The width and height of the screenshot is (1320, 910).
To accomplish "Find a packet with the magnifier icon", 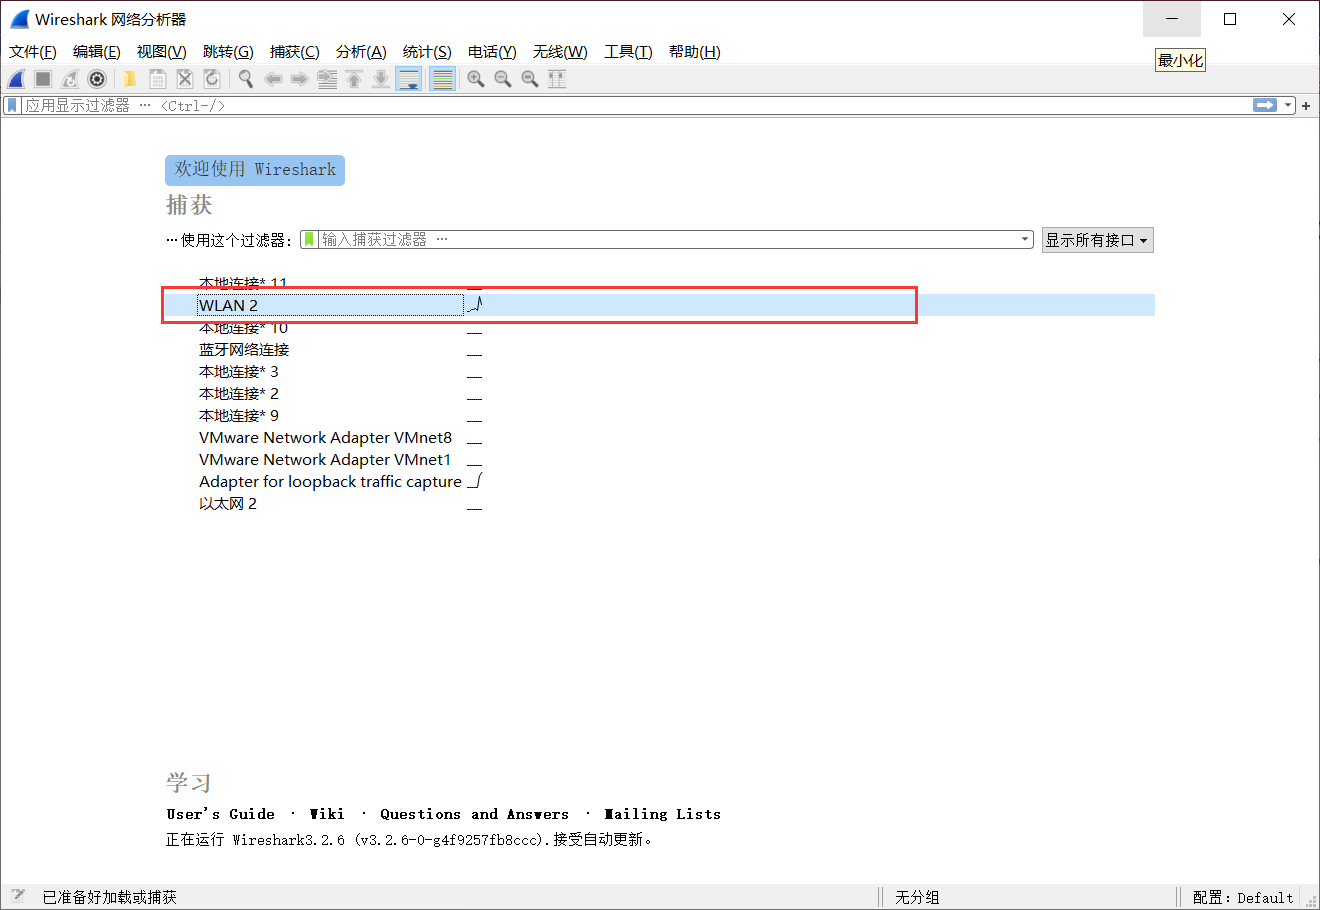I will click(245, 79).
